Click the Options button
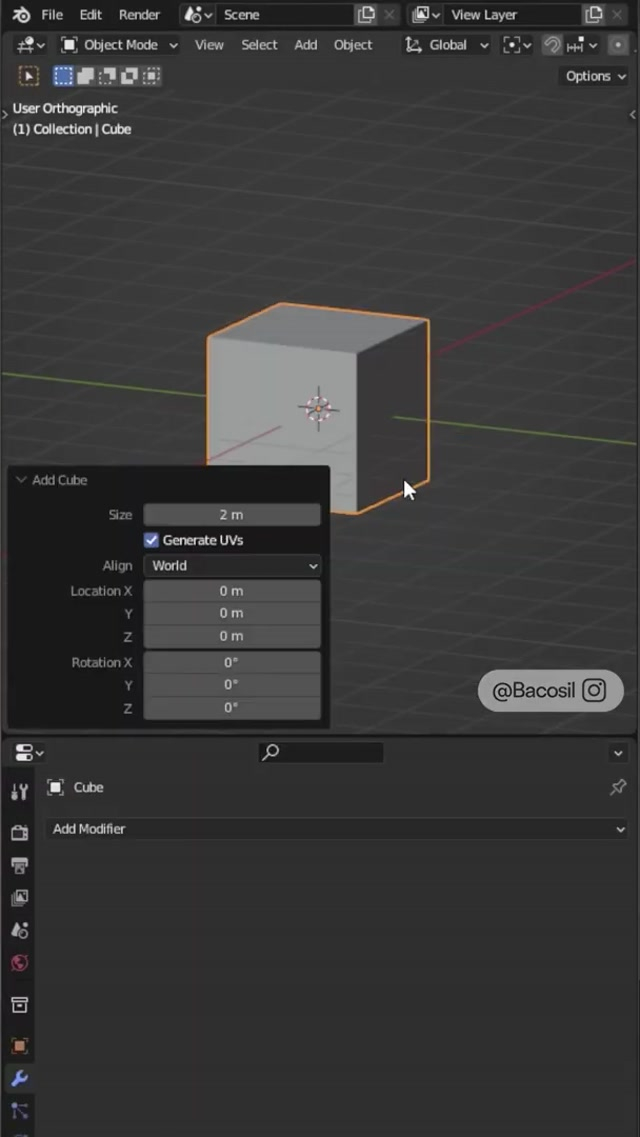This screenshot has height=1137, width=640. (595, 76)
